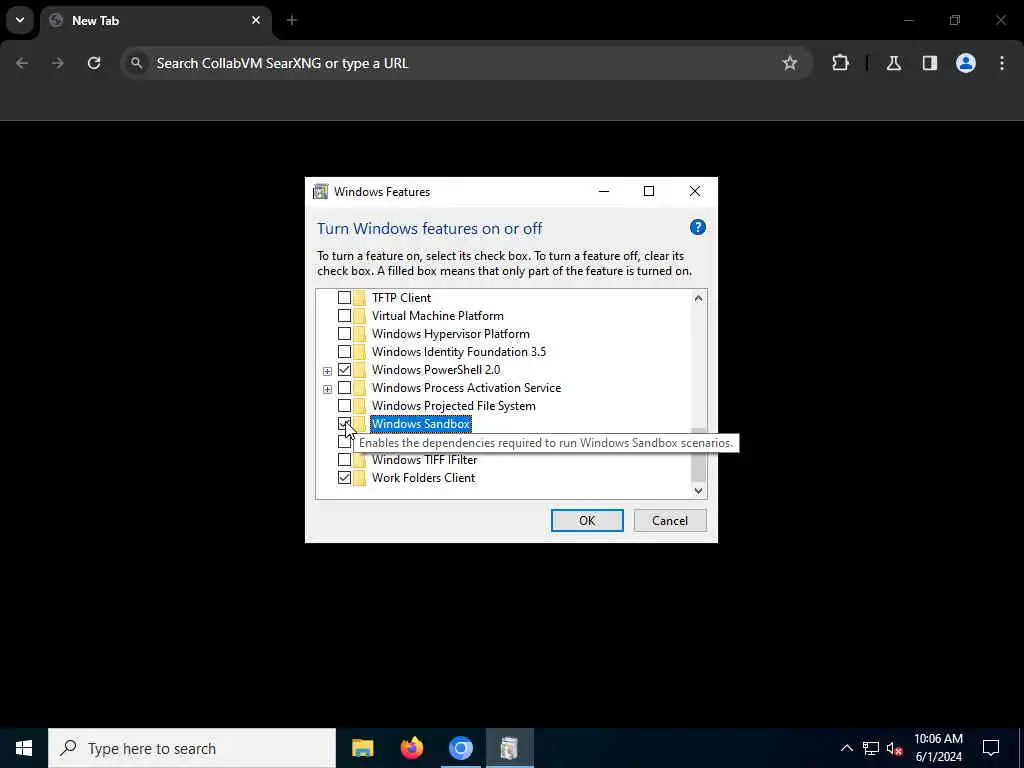Select Windows Projected File System label
This screenshot has width=1024, height=768.
click(454, 406)
